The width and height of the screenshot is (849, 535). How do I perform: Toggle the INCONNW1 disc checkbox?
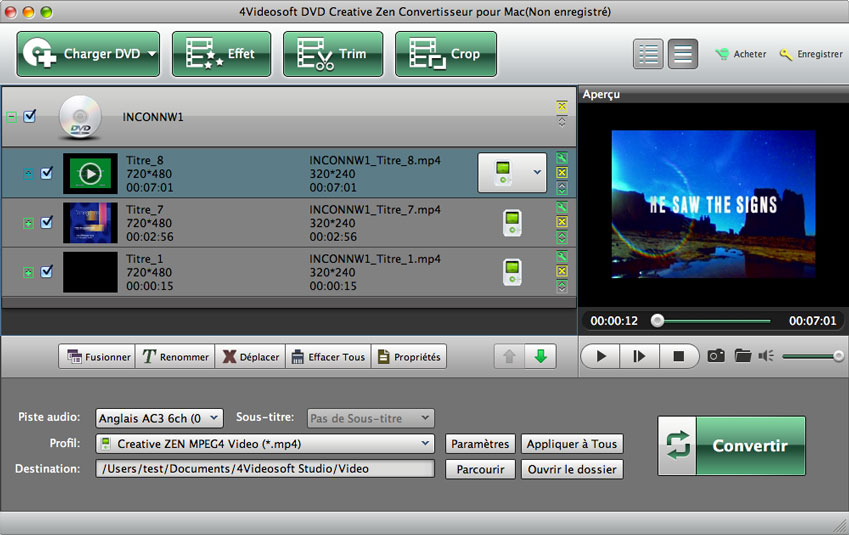pyautogui.click(x=30, y=116)
